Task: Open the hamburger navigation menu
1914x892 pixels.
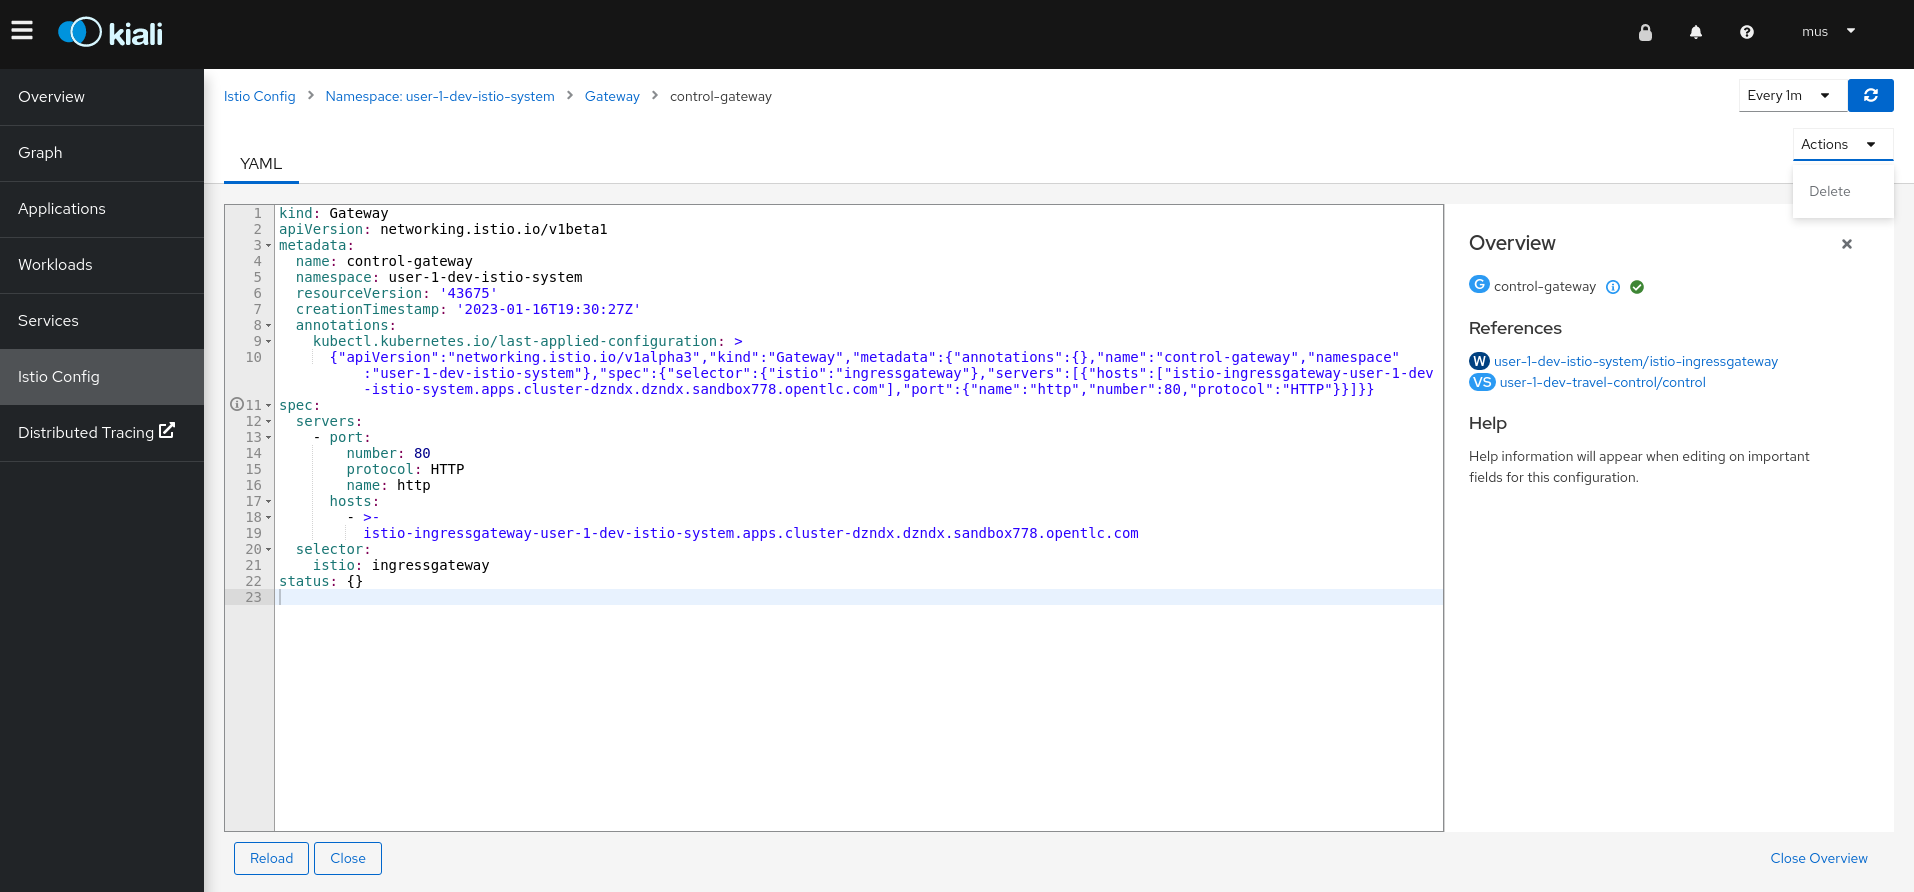Action: tap(22, 31)
